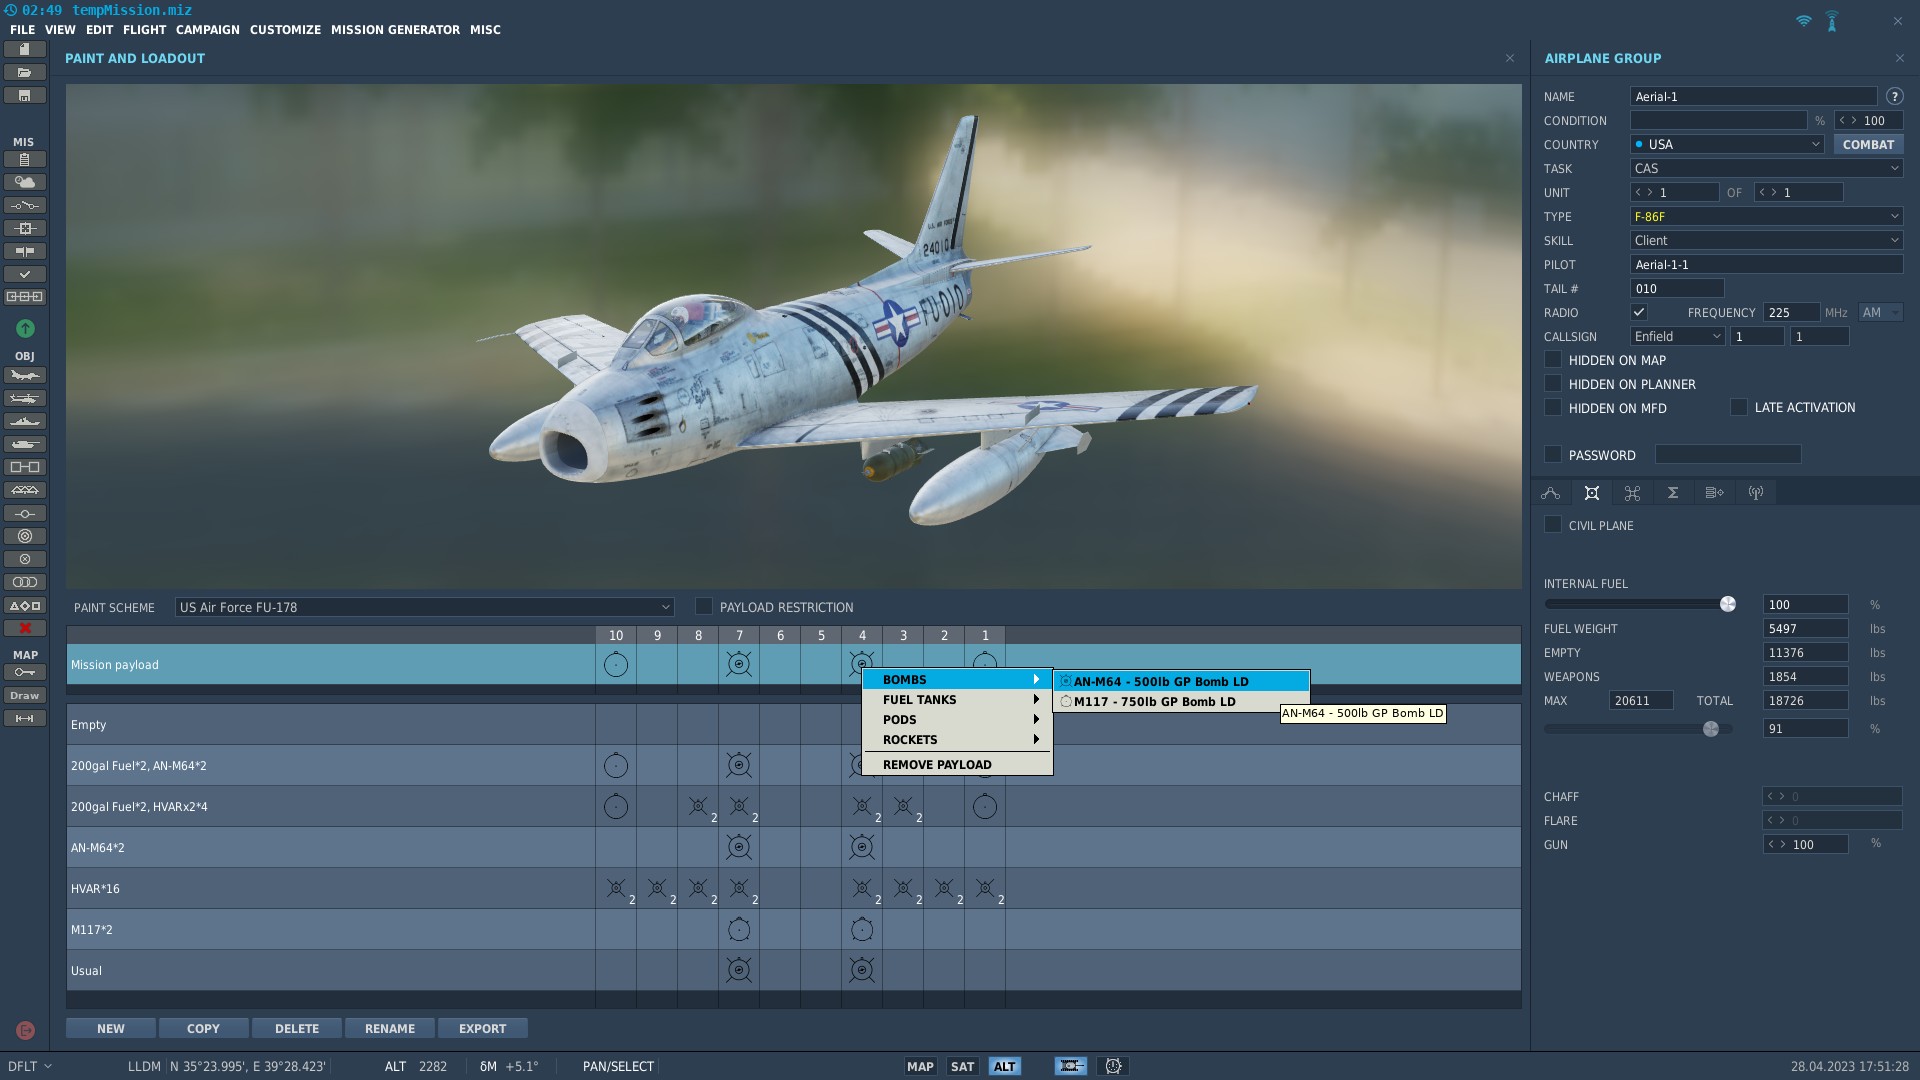
Task: Open the FLIGHT menu
Action: [x=144, y=30]
